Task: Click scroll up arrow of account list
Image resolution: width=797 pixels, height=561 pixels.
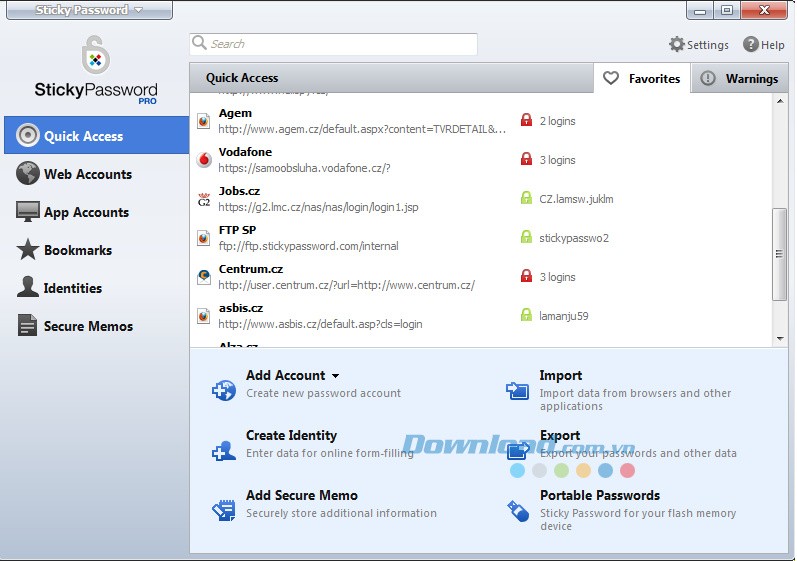Action: pyautogui.click(x=780, y=101)
